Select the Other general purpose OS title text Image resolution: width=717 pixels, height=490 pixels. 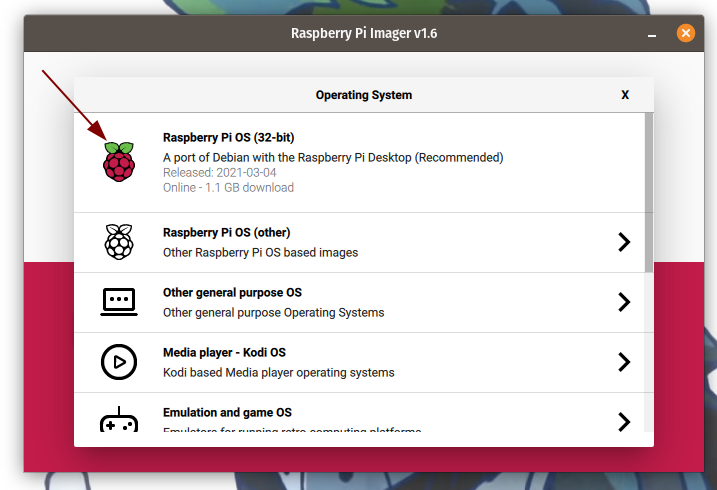pos(232,293)
